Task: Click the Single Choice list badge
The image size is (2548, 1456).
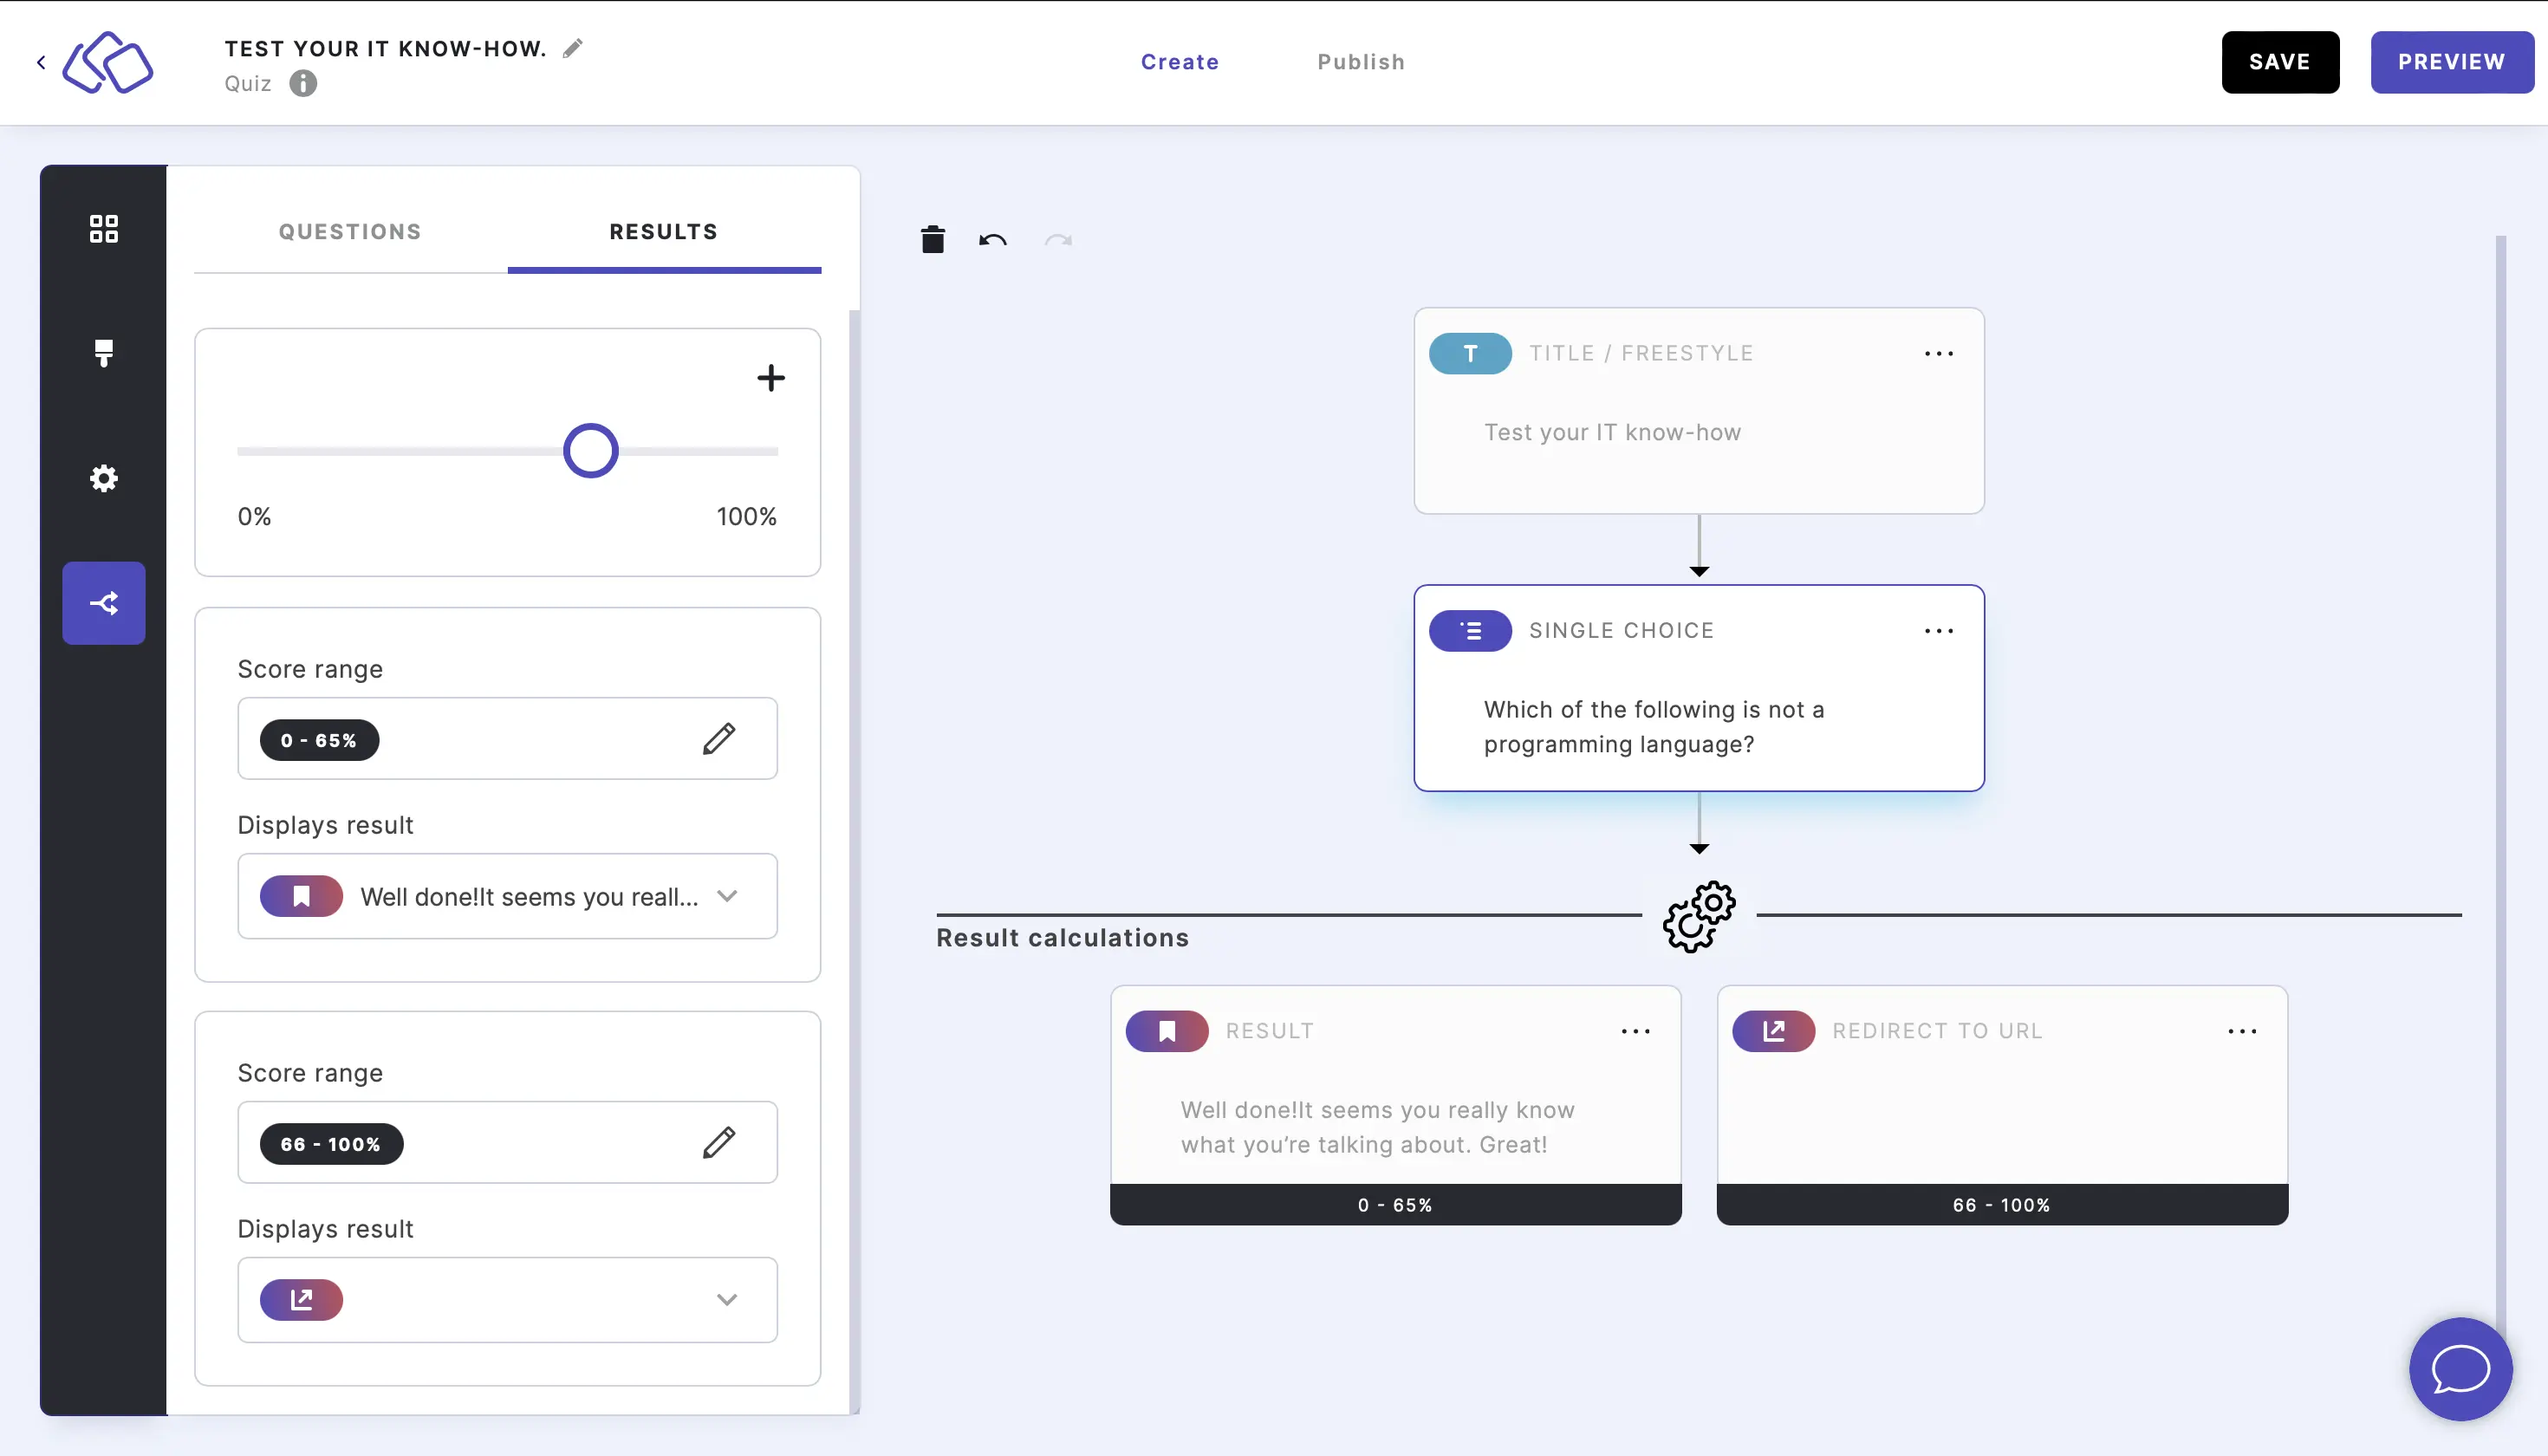Action: [1470, 631]
